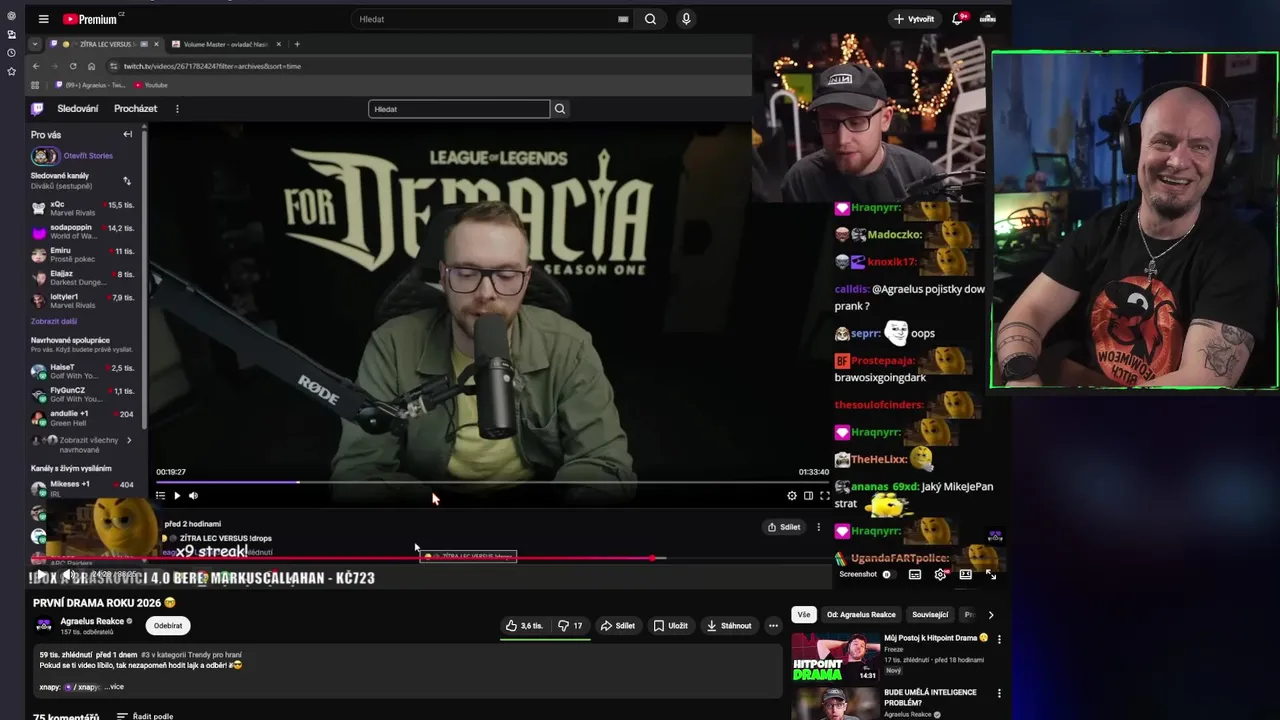The width and height of the screenshot is (1280, 720).
Task: Open the Procházet tab in Twitch
Action: [136, 109]
